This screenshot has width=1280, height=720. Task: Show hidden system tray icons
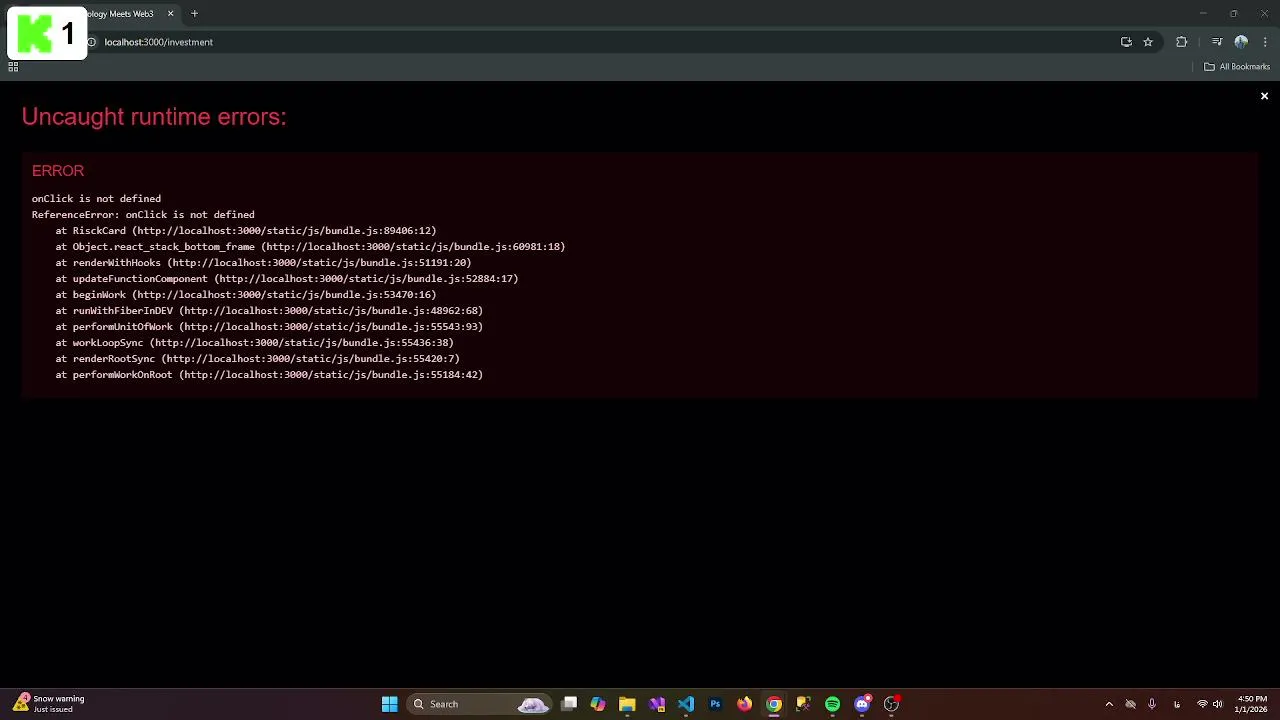(1109, 704)
